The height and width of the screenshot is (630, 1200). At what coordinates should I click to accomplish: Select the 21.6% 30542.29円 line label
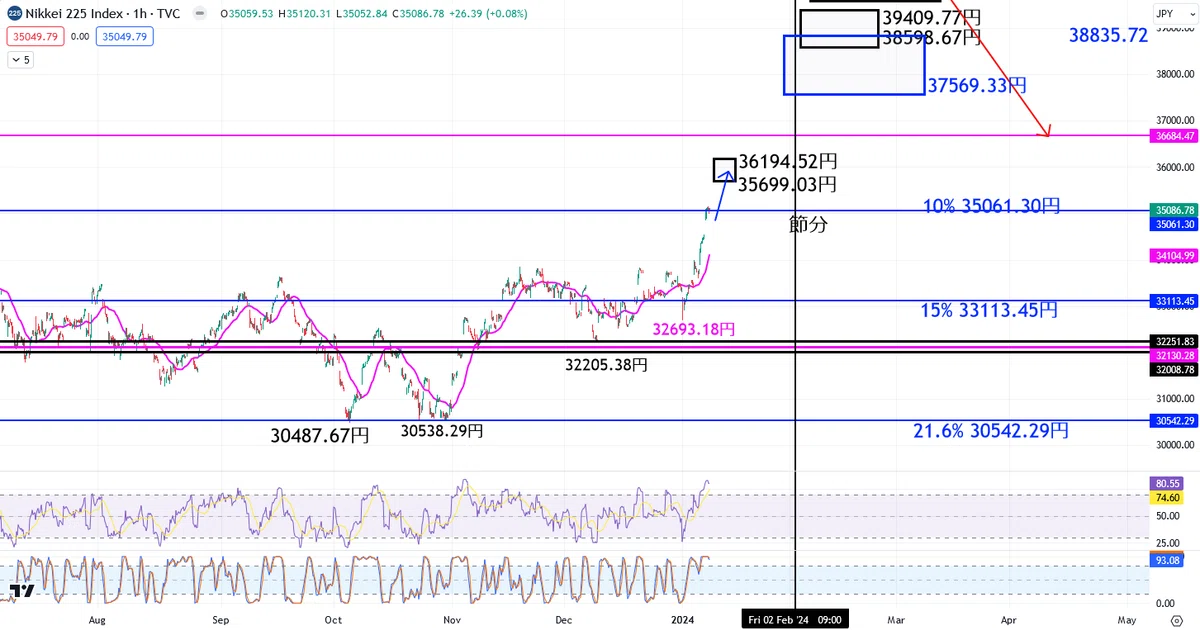coord(991,431)
